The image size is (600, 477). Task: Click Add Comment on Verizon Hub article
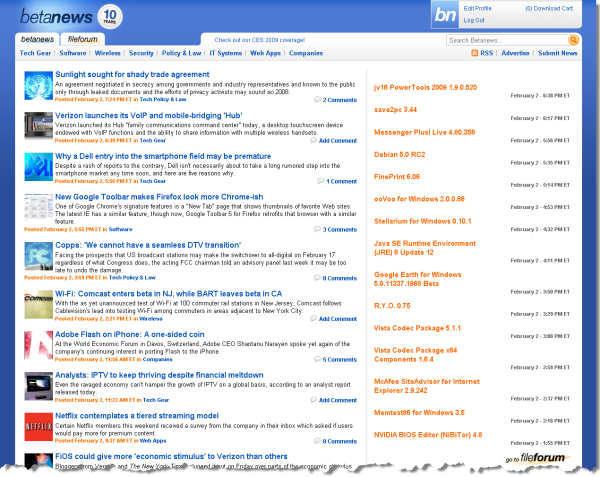[338, 140]
